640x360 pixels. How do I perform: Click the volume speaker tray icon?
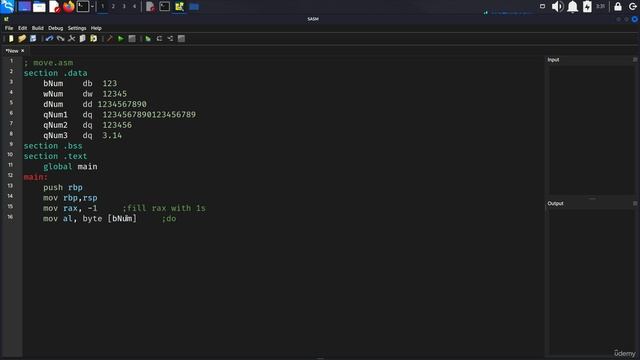tap(557, 7)
